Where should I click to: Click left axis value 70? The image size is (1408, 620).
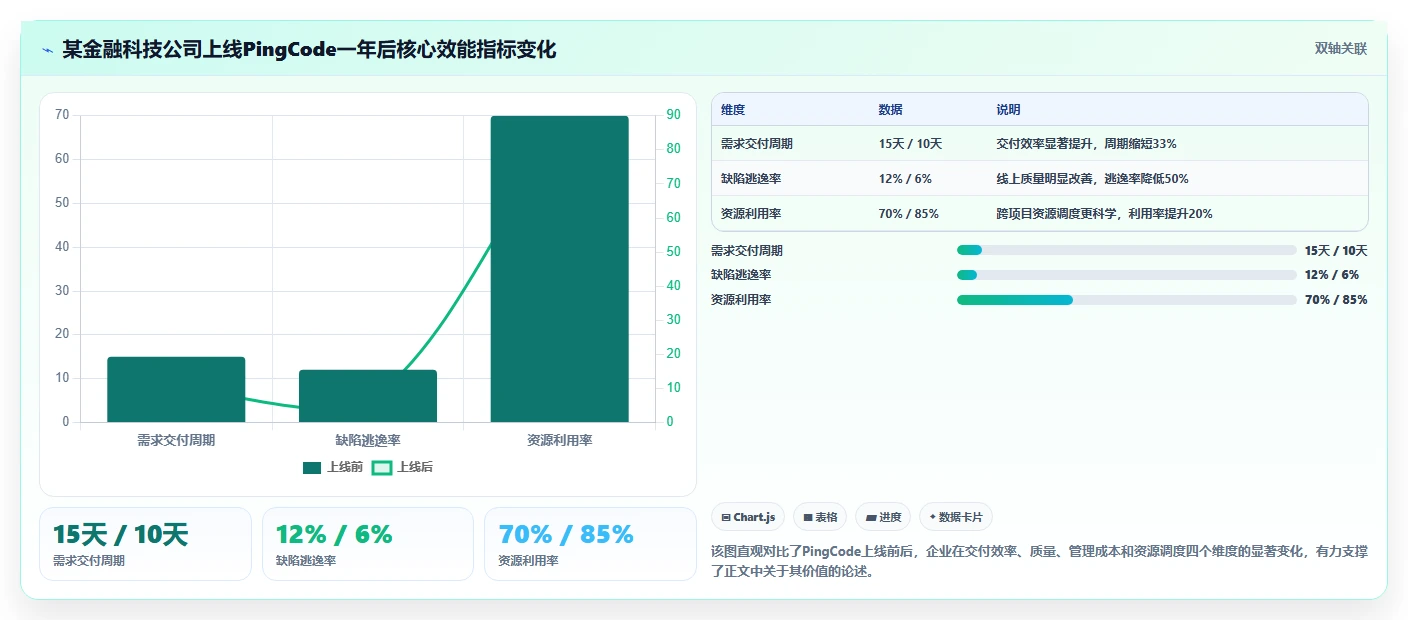click(62, 115)
